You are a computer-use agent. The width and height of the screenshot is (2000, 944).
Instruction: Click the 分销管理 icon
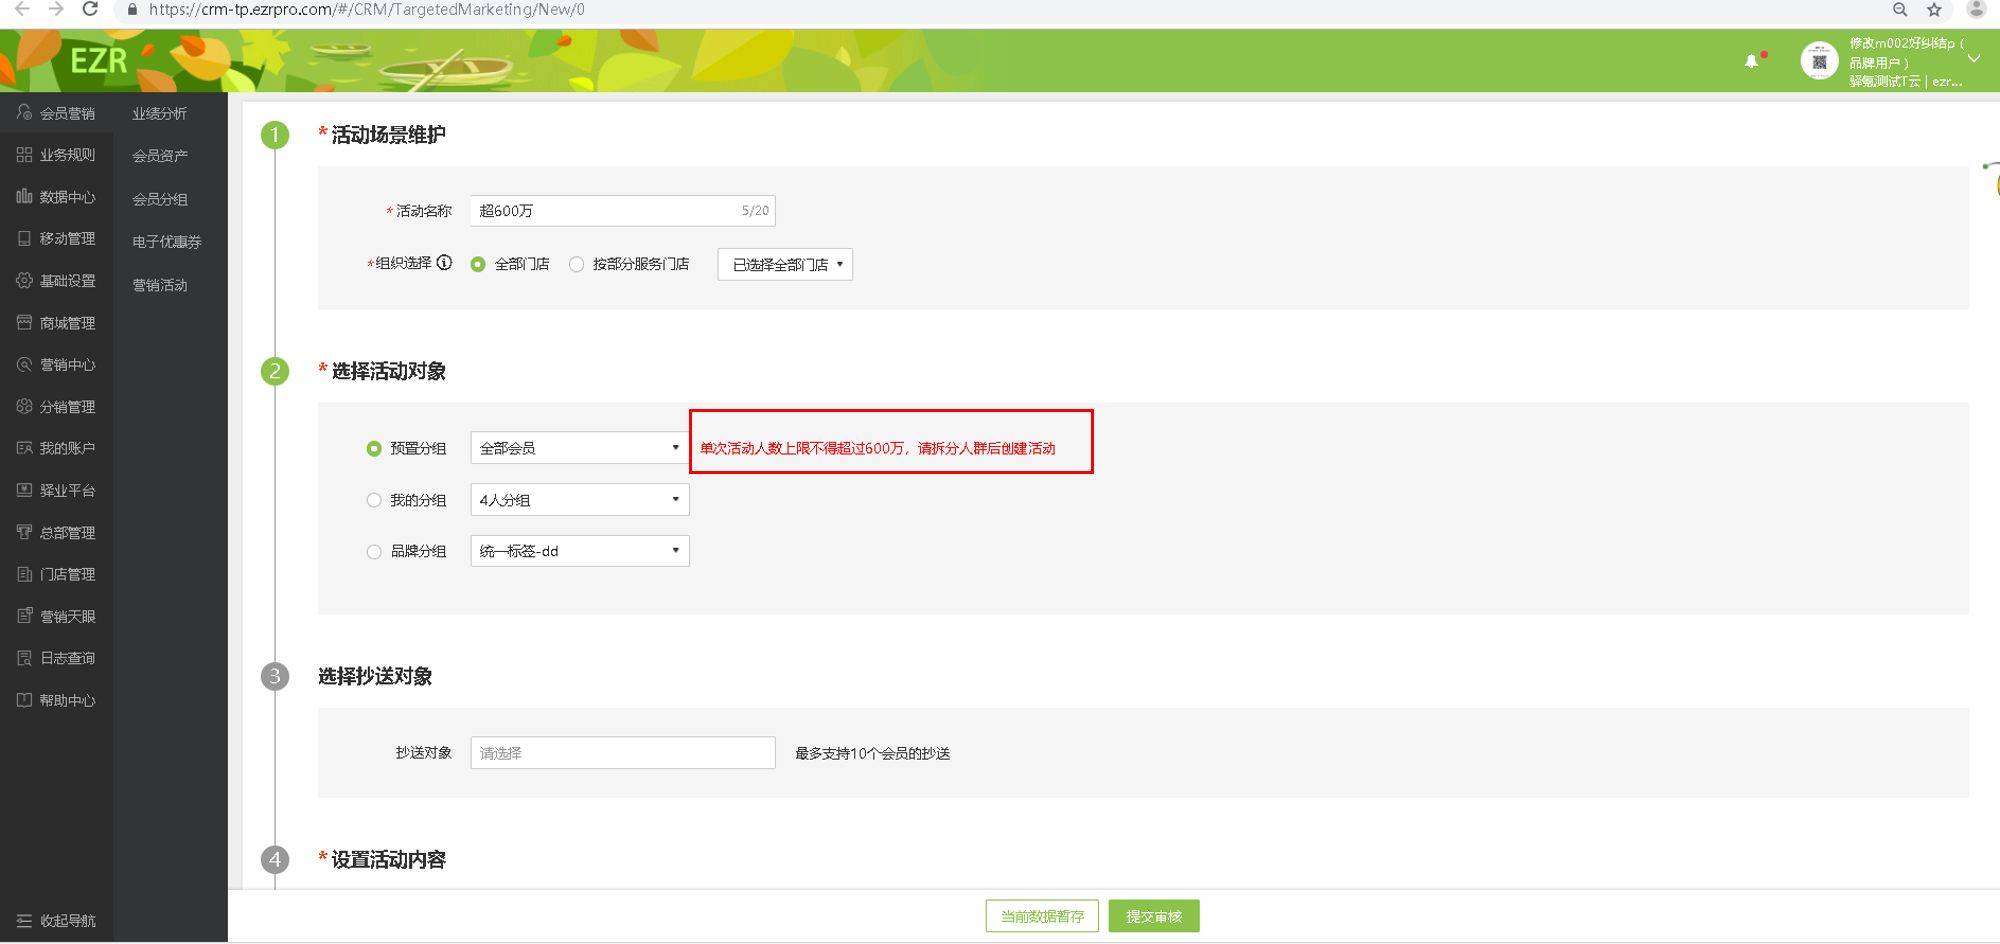coord(24,407)
